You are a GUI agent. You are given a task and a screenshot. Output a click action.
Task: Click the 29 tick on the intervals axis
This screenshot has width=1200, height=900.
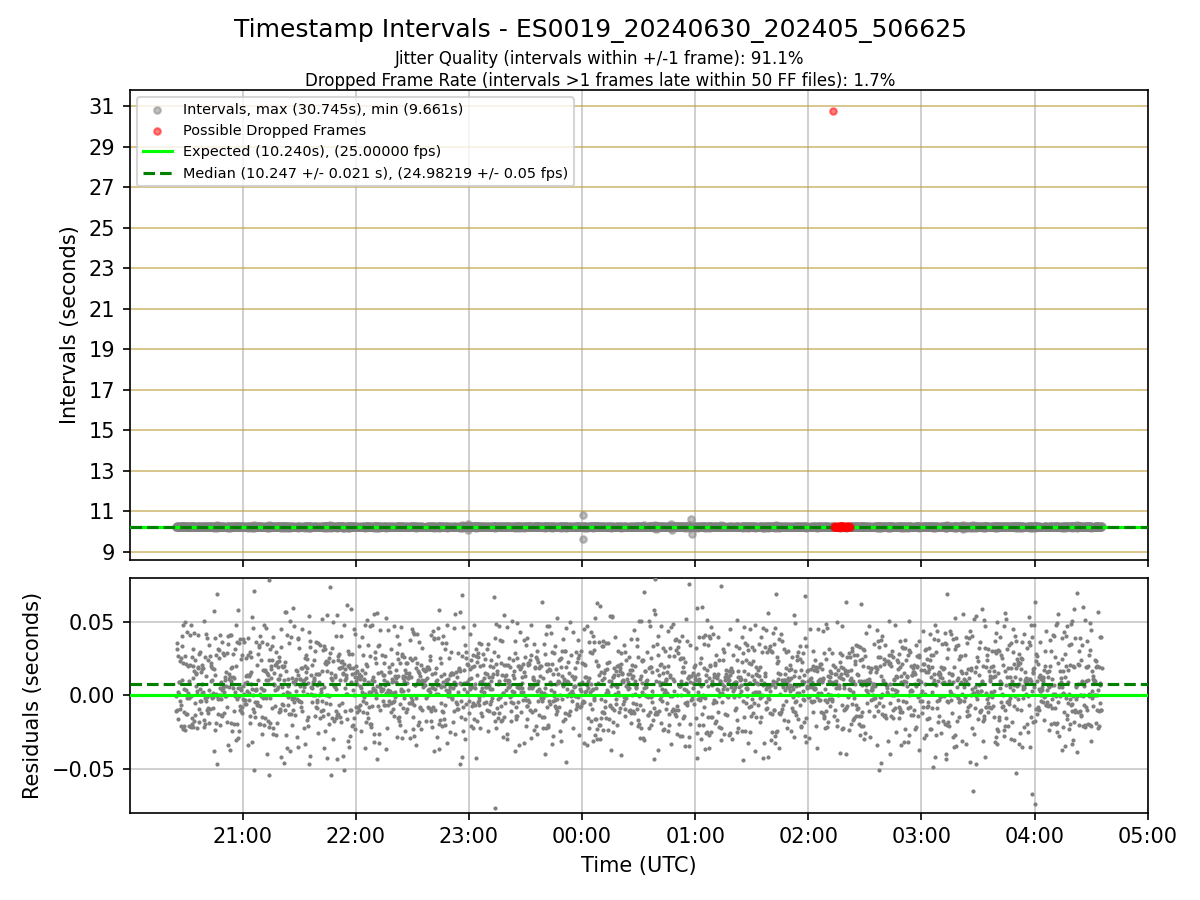[102, 147]
